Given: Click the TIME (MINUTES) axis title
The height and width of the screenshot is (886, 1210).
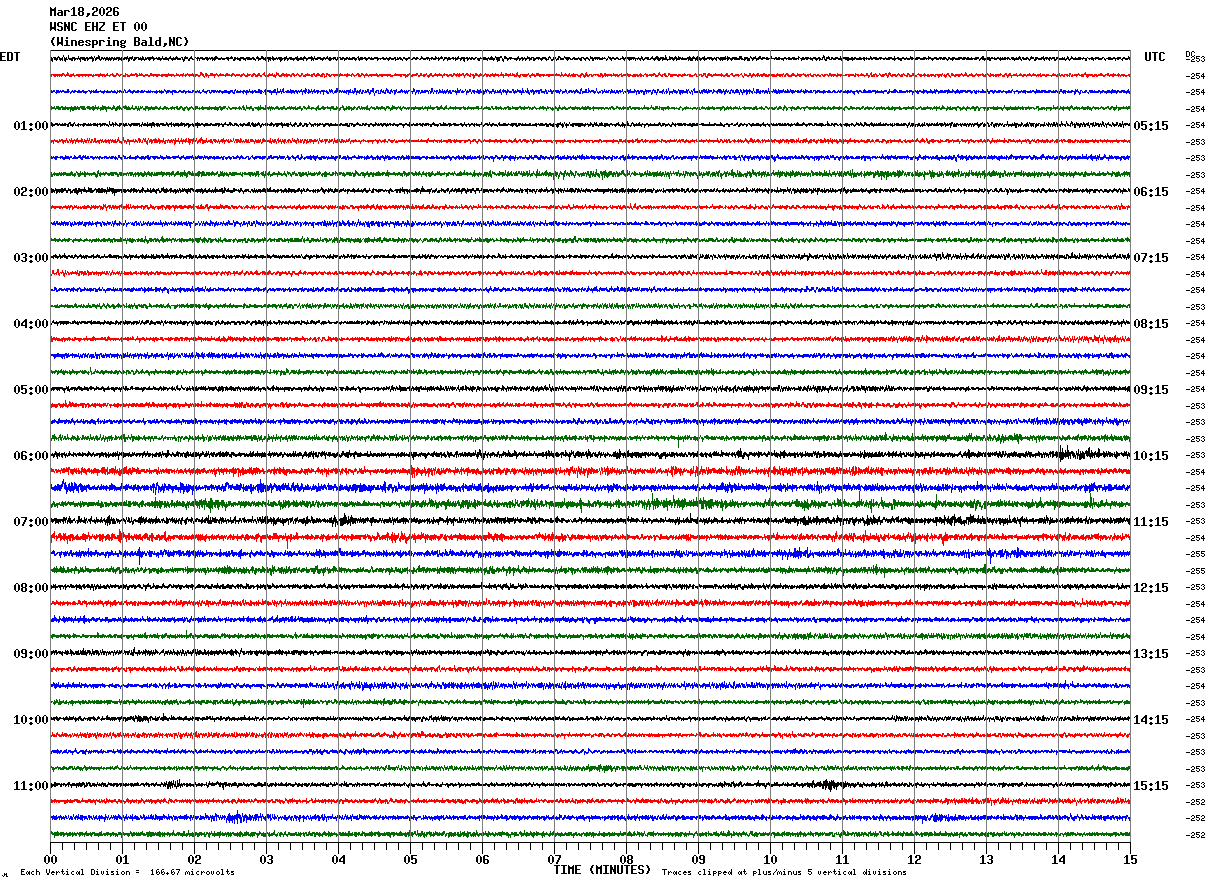Looking at the screenshot, I should pos(602,870).
